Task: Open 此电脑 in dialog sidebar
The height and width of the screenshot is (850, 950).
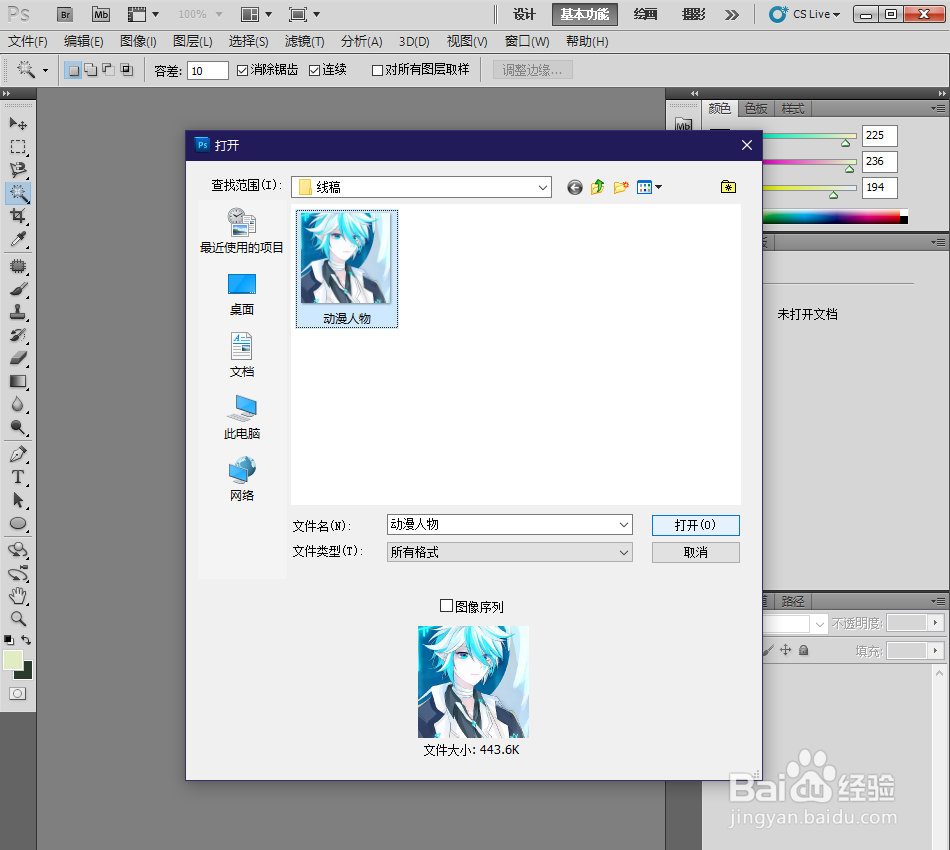Action: coord(242,417)
